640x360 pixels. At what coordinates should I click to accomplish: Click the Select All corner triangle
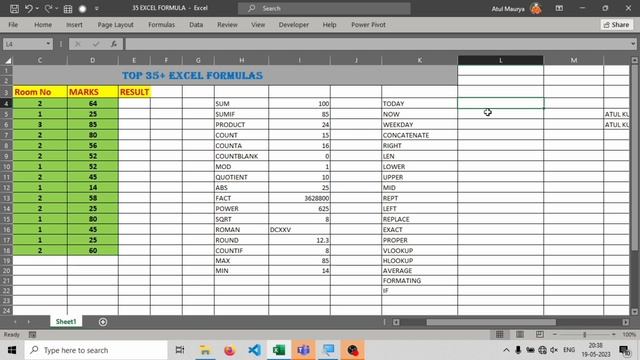[8, 60]
